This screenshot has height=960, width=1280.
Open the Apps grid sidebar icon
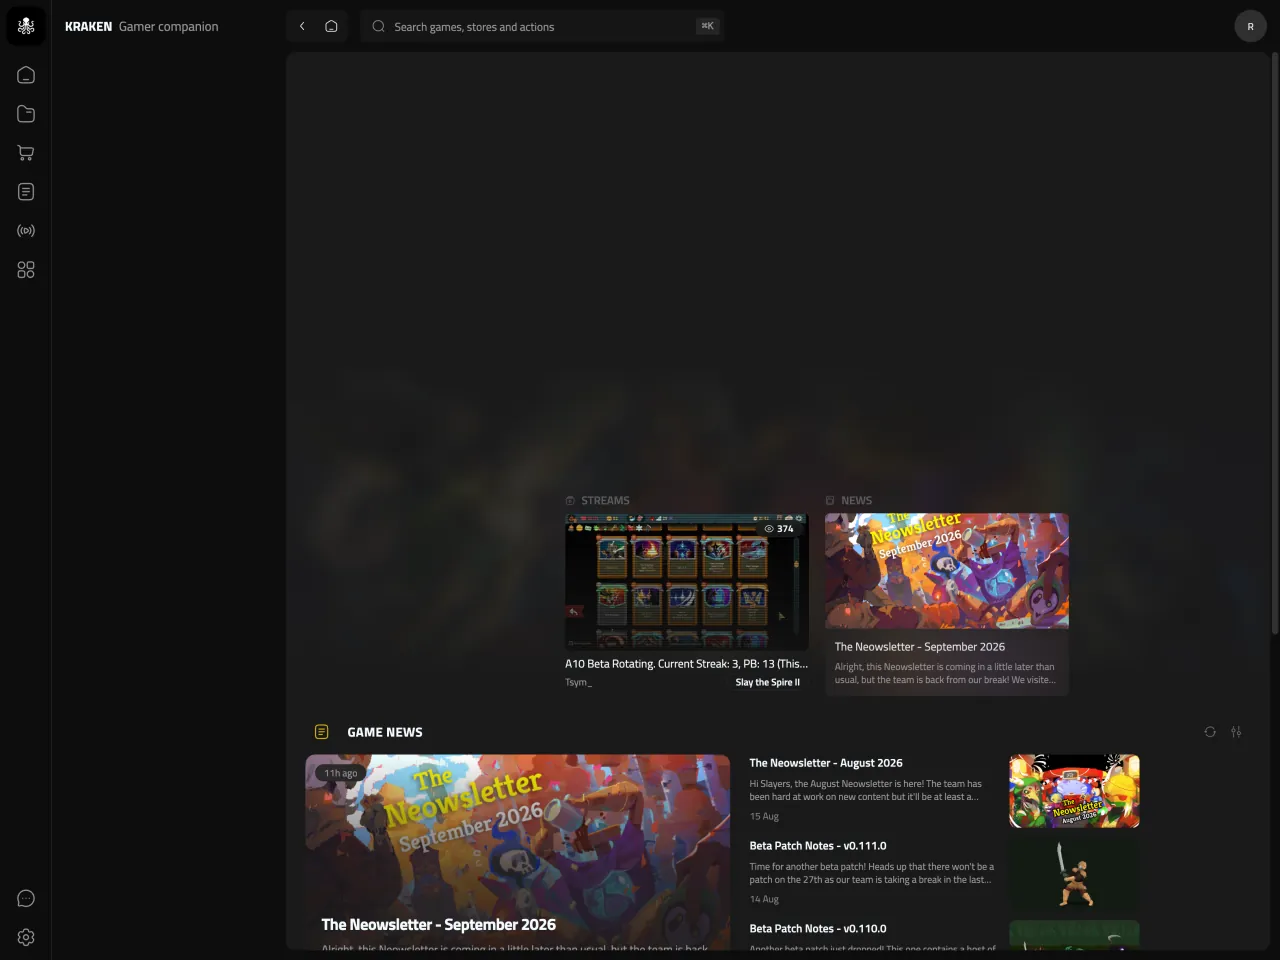(x=26, y=270)
